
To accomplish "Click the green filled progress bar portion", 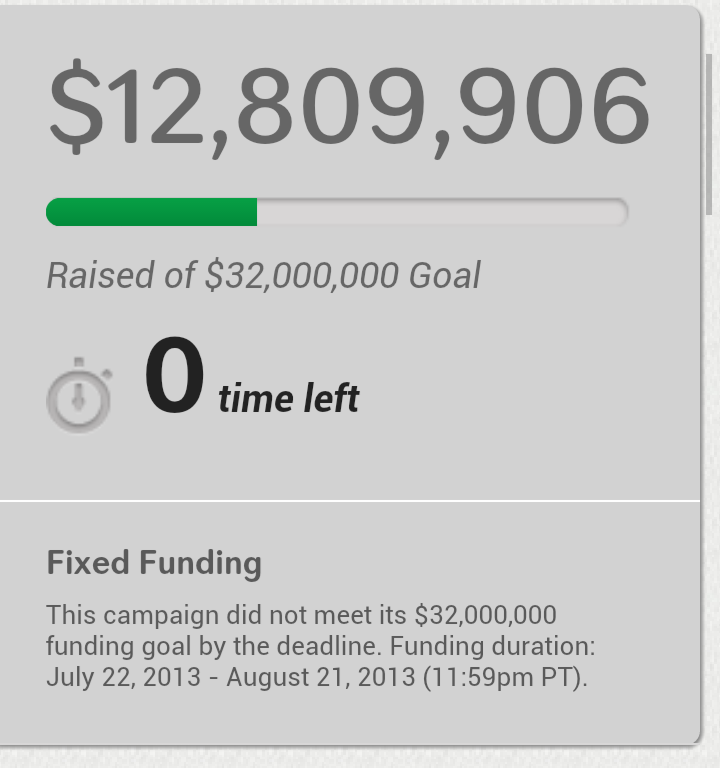I will (151, 212).
